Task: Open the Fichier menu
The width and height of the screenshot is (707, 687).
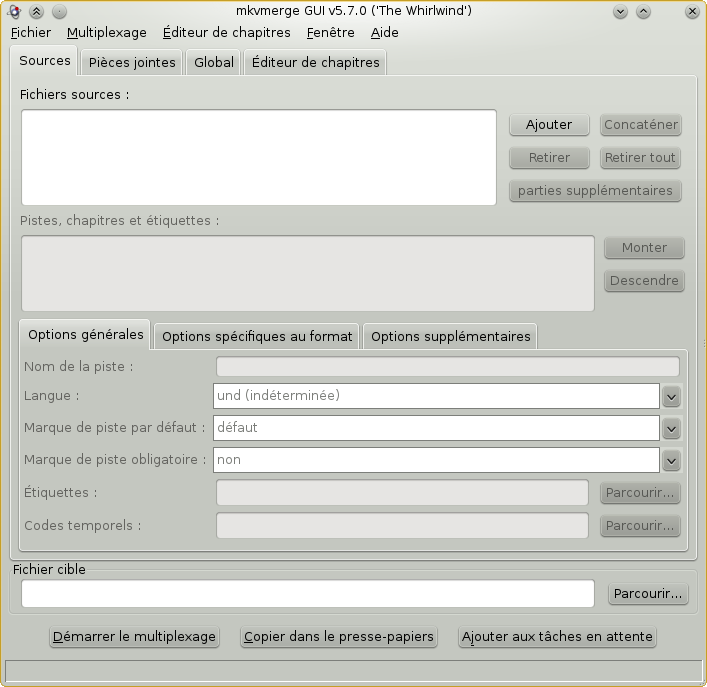Action: point(30,32)
